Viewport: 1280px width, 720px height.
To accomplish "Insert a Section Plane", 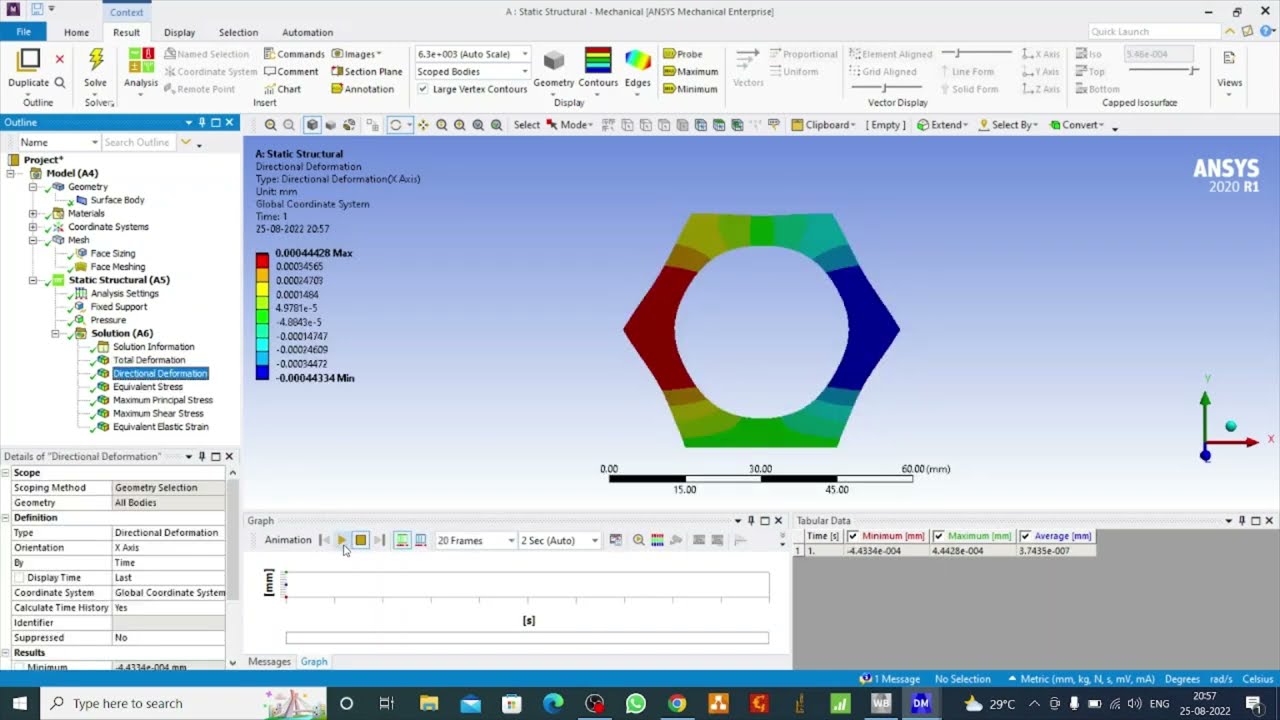I will (367, 72).
